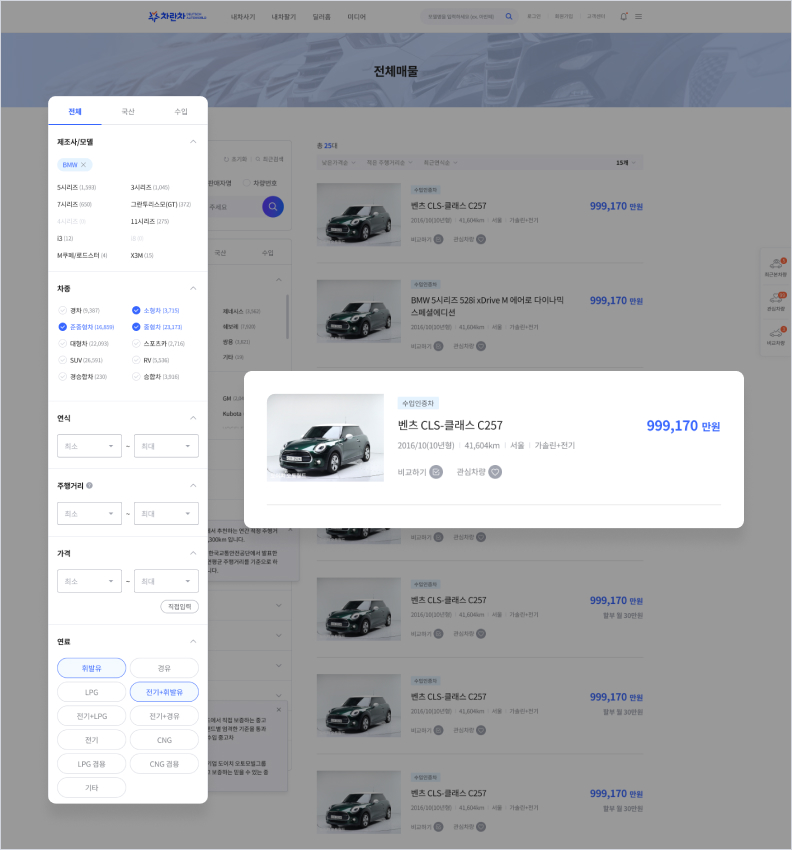The width and height of the screenshot is (792, 850).
Task: Open the 내차사기 menu
Action: 243,17
